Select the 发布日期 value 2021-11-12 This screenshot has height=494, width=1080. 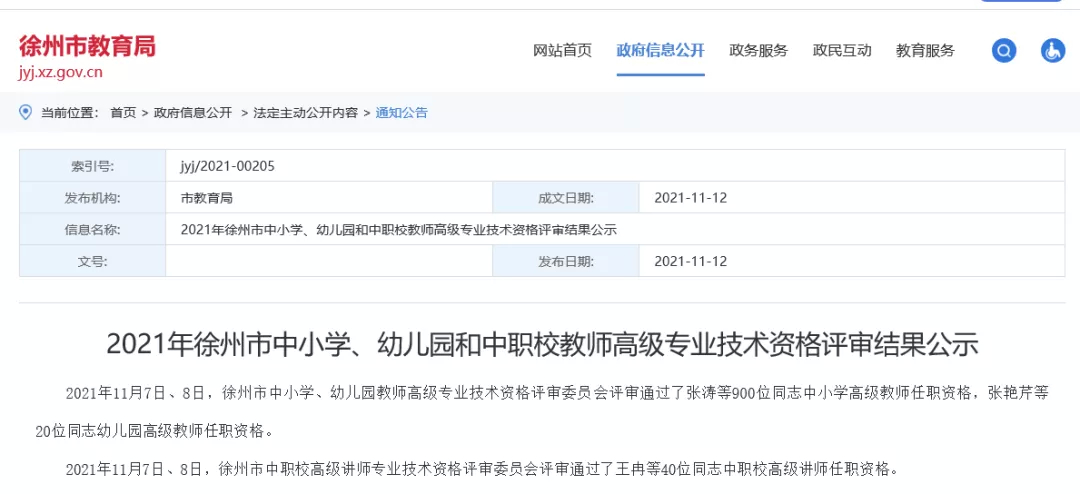(690, 261)
